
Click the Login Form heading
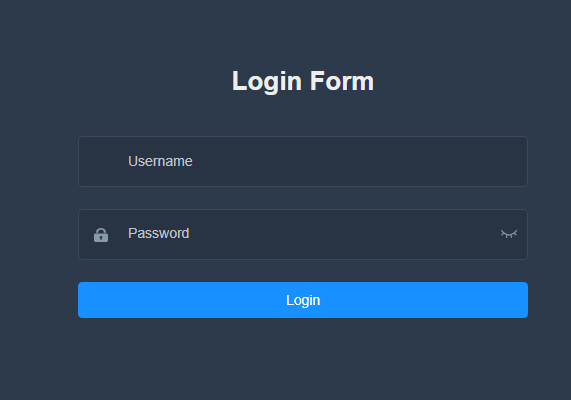(x=303, y=81)
